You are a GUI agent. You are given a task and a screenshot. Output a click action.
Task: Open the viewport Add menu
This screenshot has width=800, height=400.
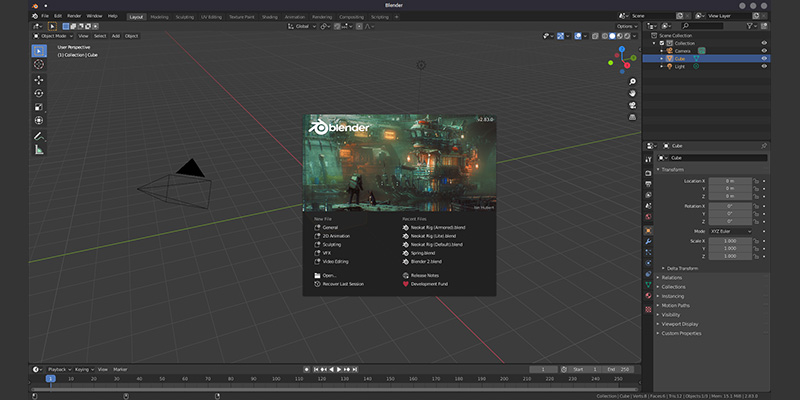[116, 36]
